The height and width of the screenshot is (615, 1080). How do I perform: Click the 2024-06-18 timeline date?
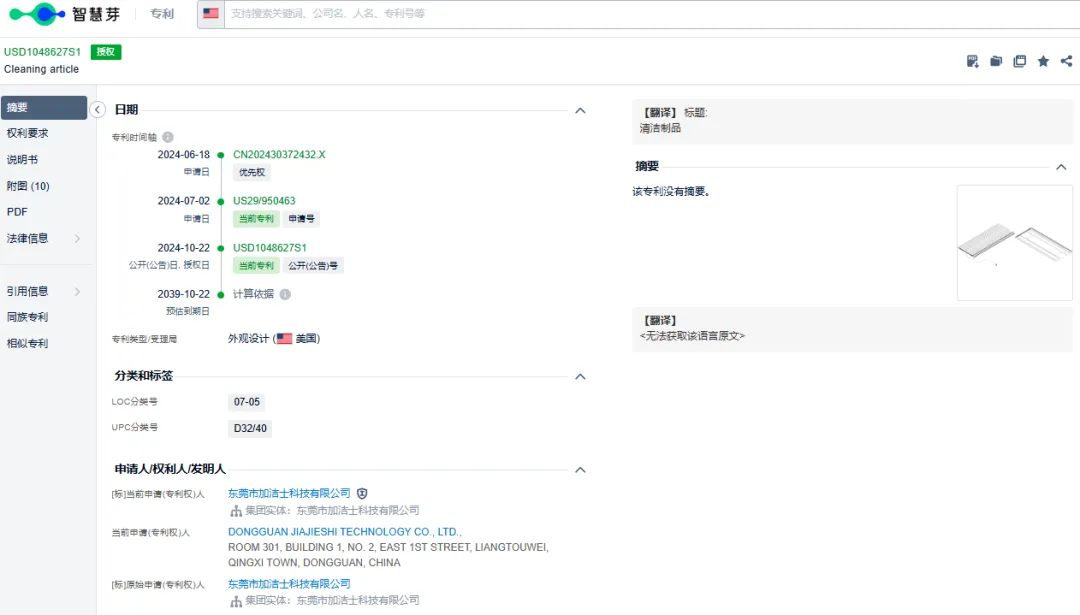[183, 154]
